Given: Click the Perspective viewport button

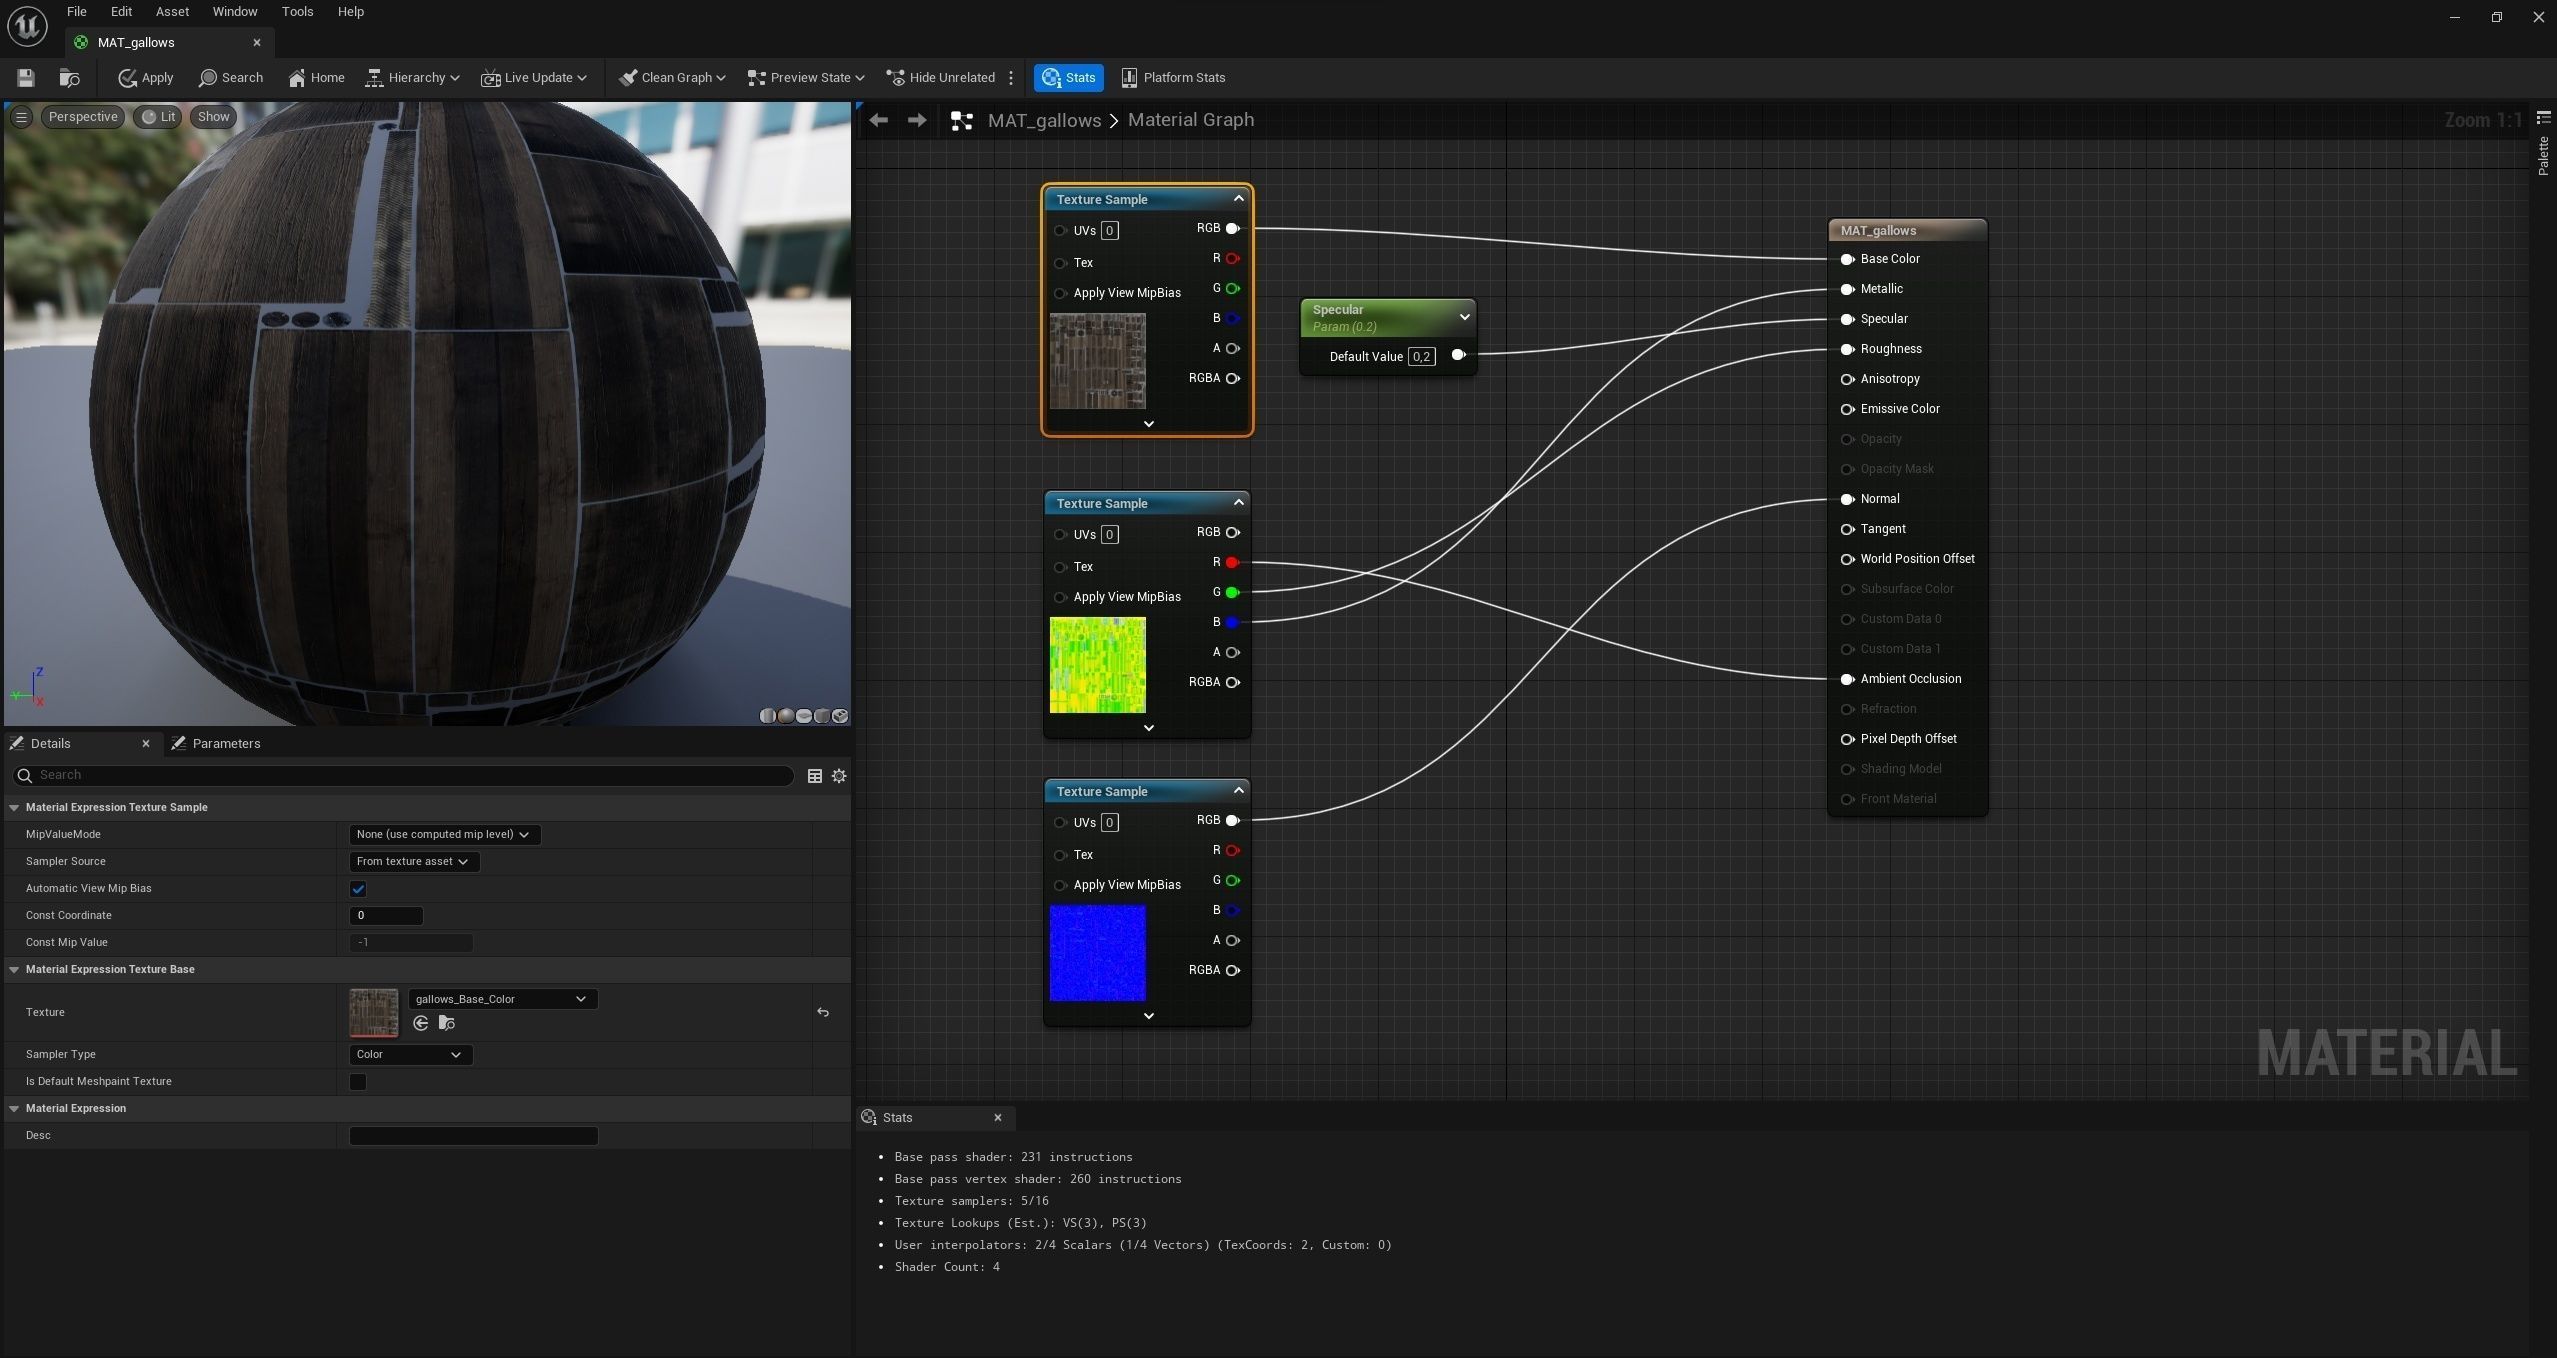Looking at the screenshot, I should (83, 117).
